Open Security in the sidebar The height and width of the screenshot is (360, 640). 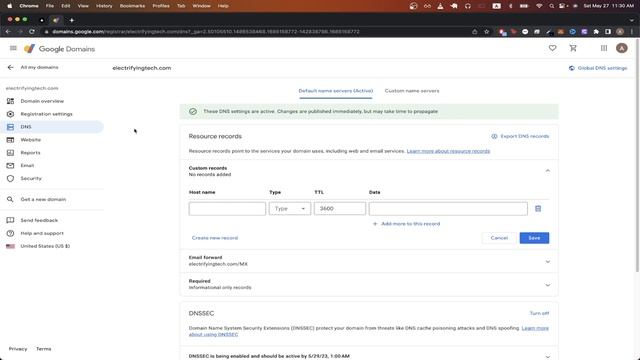(x=31, y=178)
